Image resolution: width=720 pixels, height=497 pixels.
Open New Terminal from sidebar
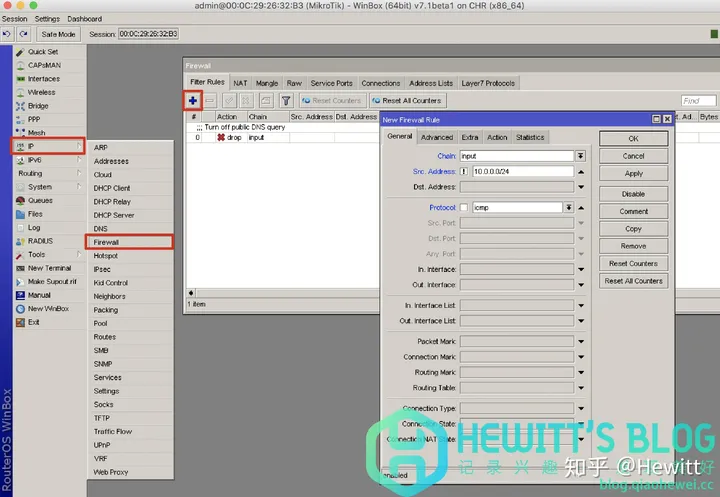(x=49, y=268)
